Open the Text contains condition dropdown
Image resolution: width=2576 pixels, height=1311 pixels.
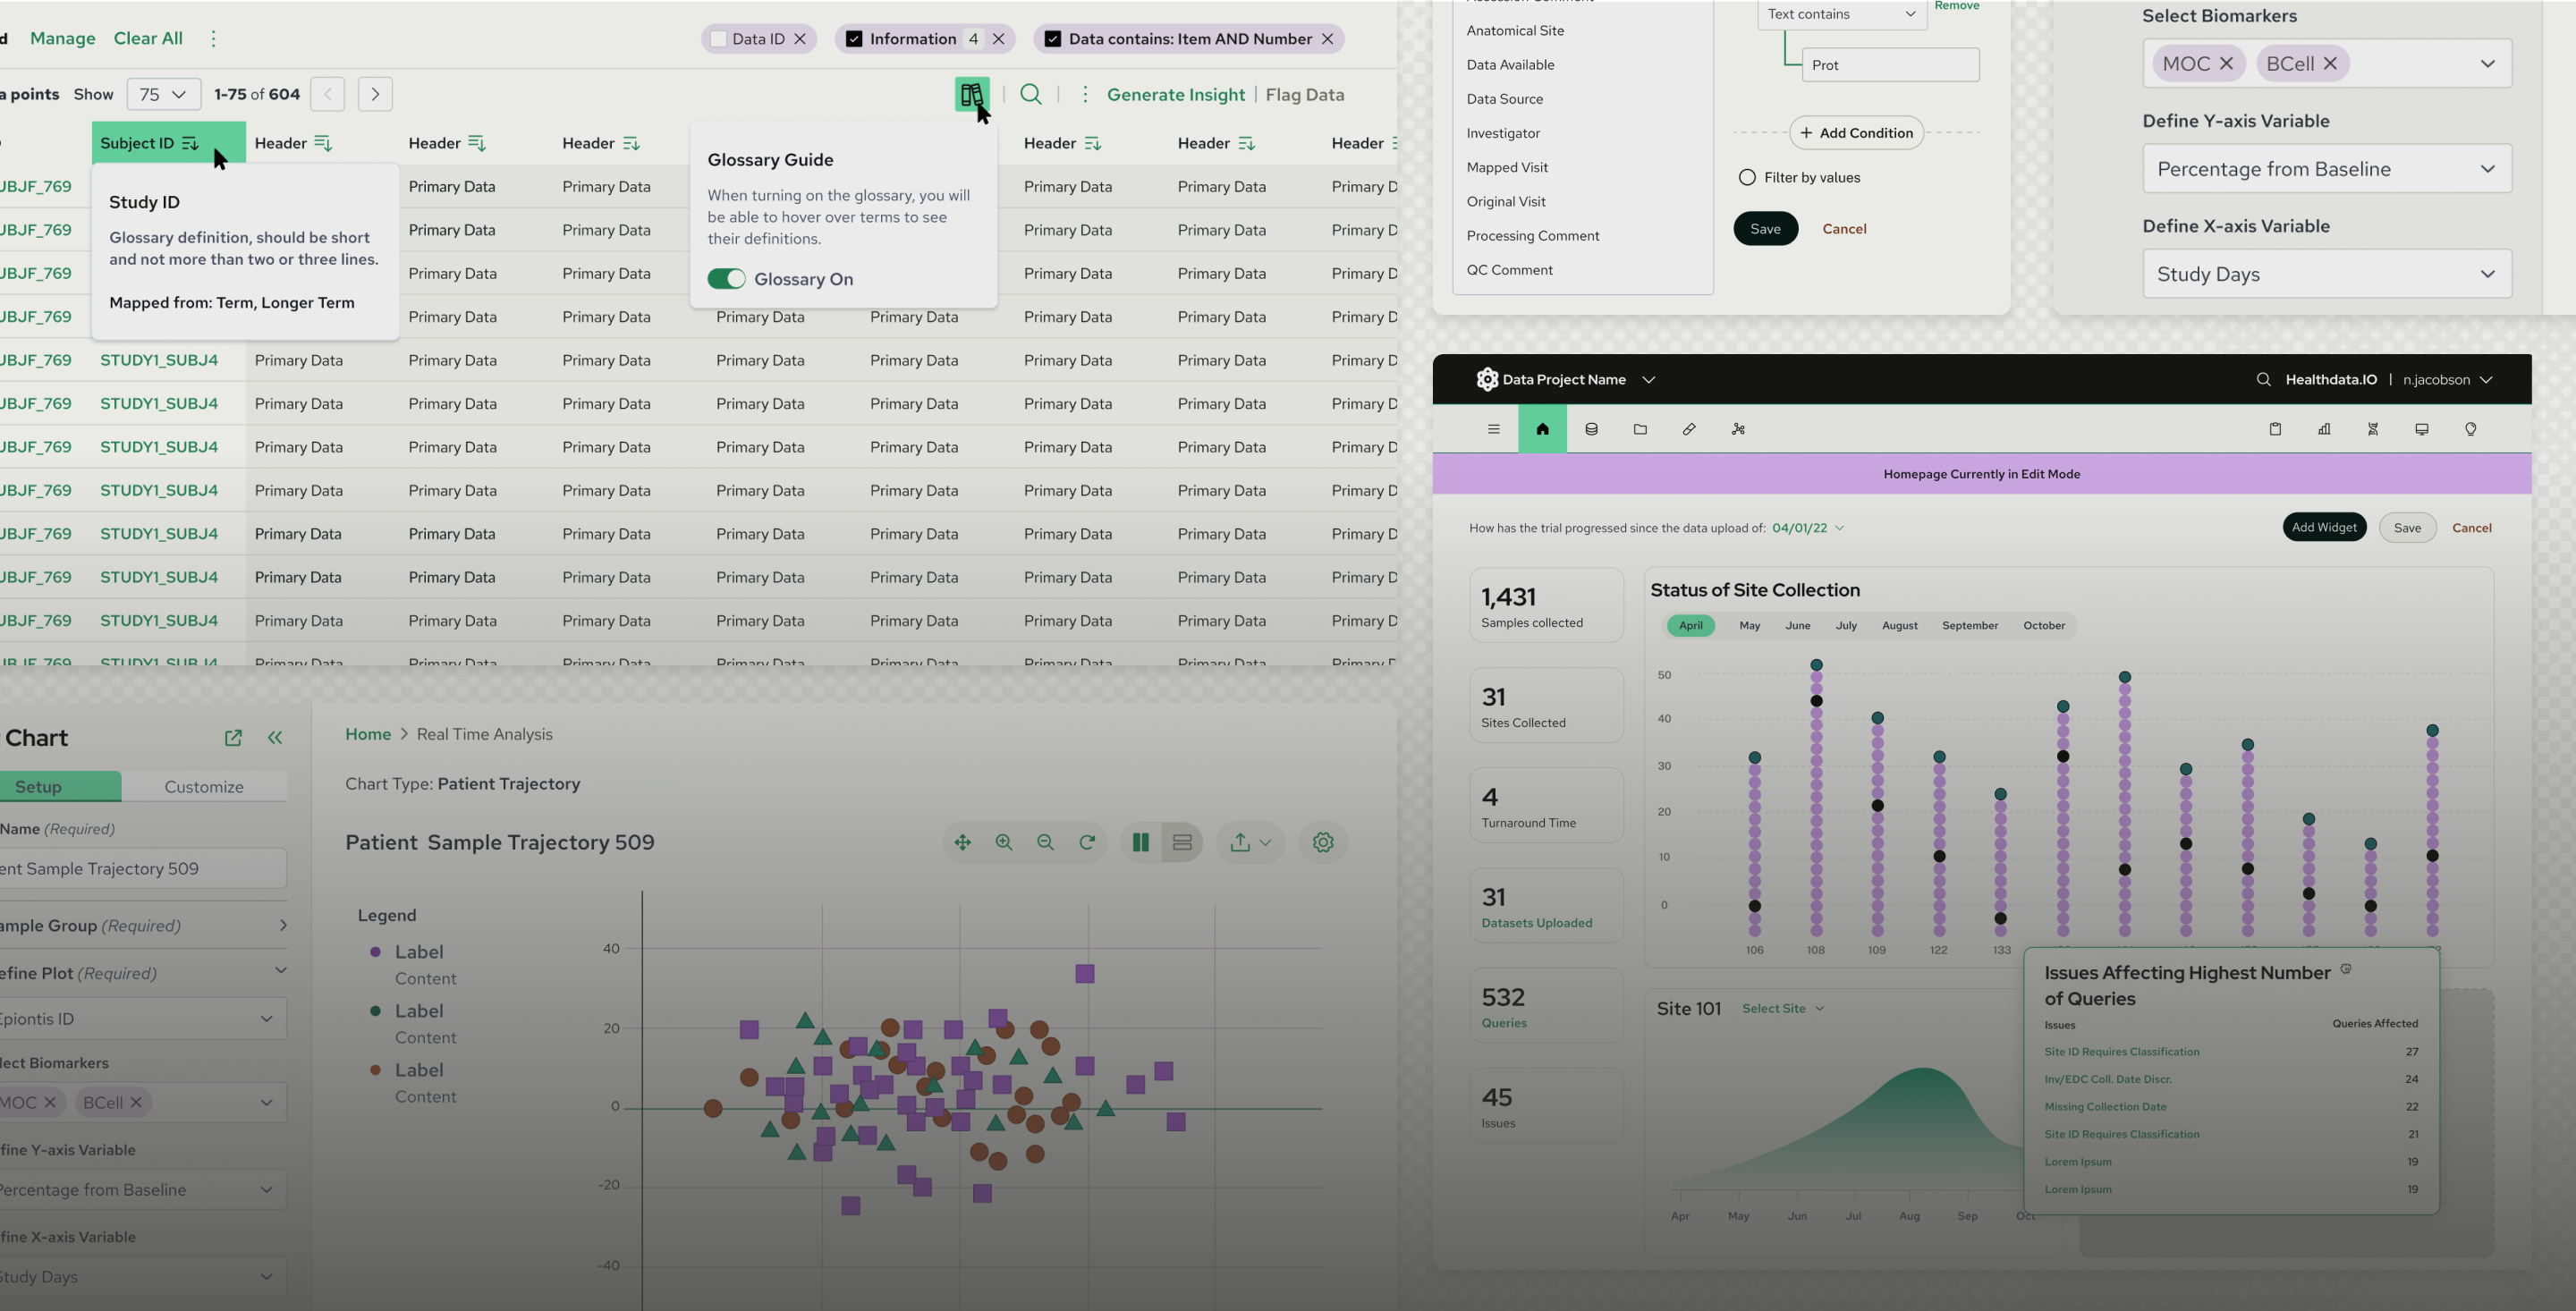1841,14
